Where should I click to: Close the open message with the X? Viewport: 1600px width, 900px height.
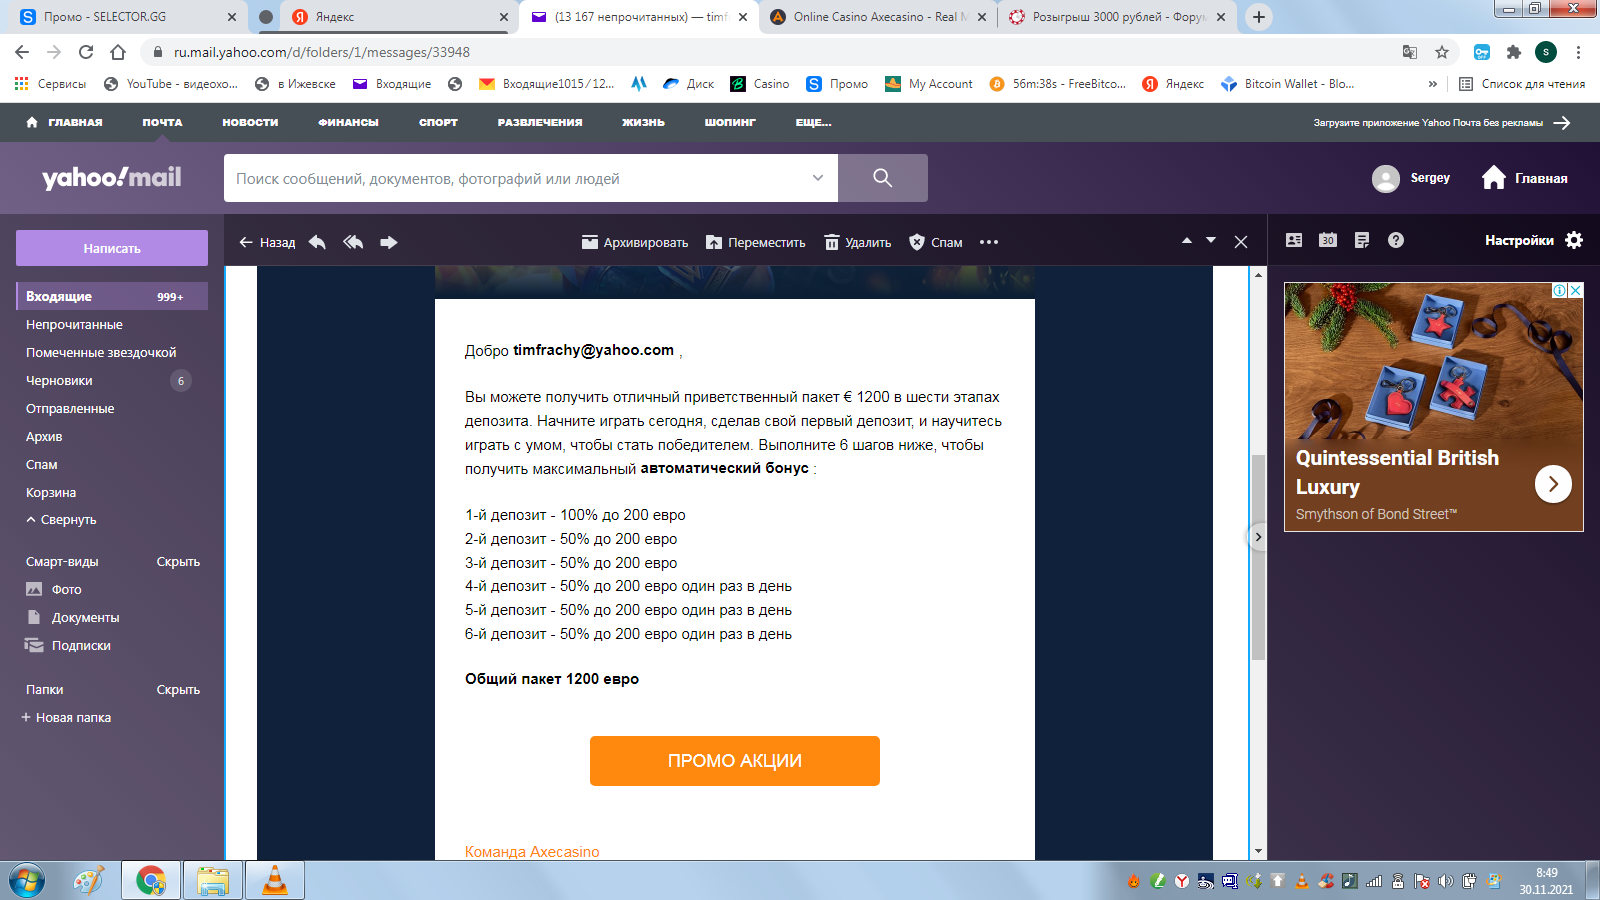[1241, 242]
